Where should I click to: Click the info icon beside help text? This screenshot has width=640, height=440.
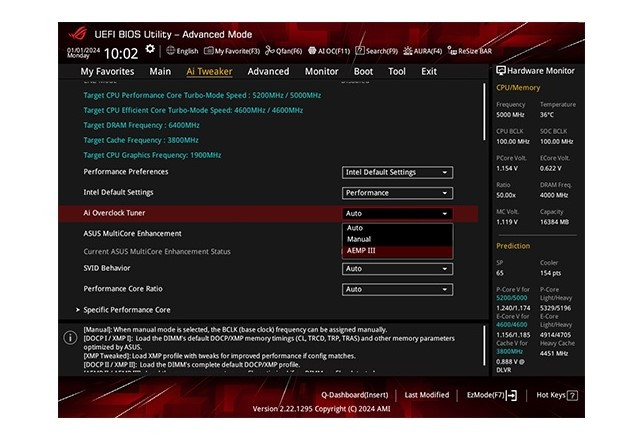point(70,338)
